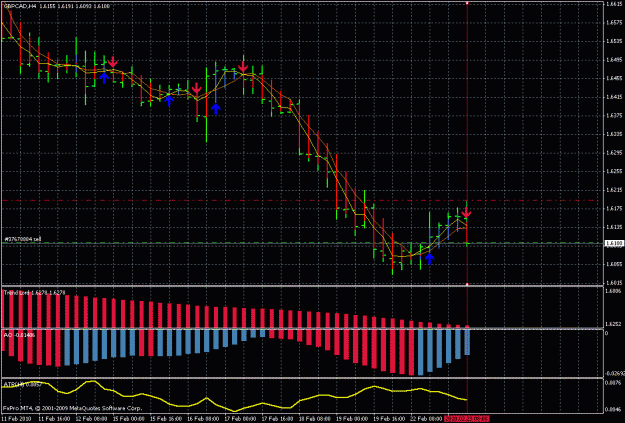
Task: Click the current price tag 1.6100
Action: coord(614,243)
